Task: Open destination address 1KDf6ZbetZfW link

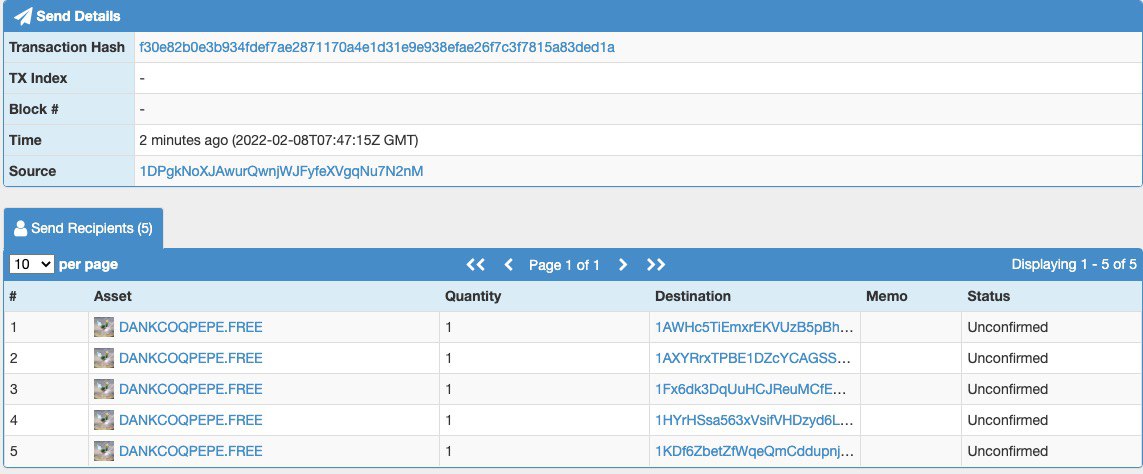Action: 754,451
